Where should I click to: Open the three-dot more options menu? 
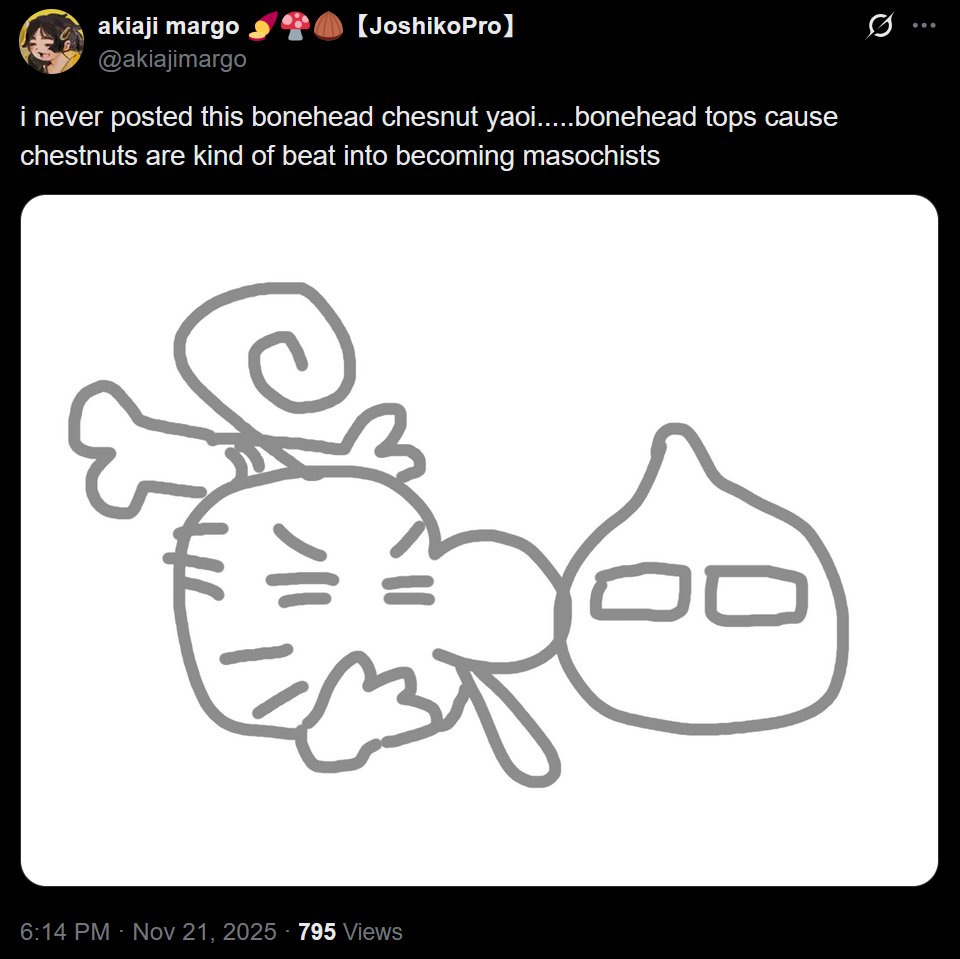click(924, 26)
